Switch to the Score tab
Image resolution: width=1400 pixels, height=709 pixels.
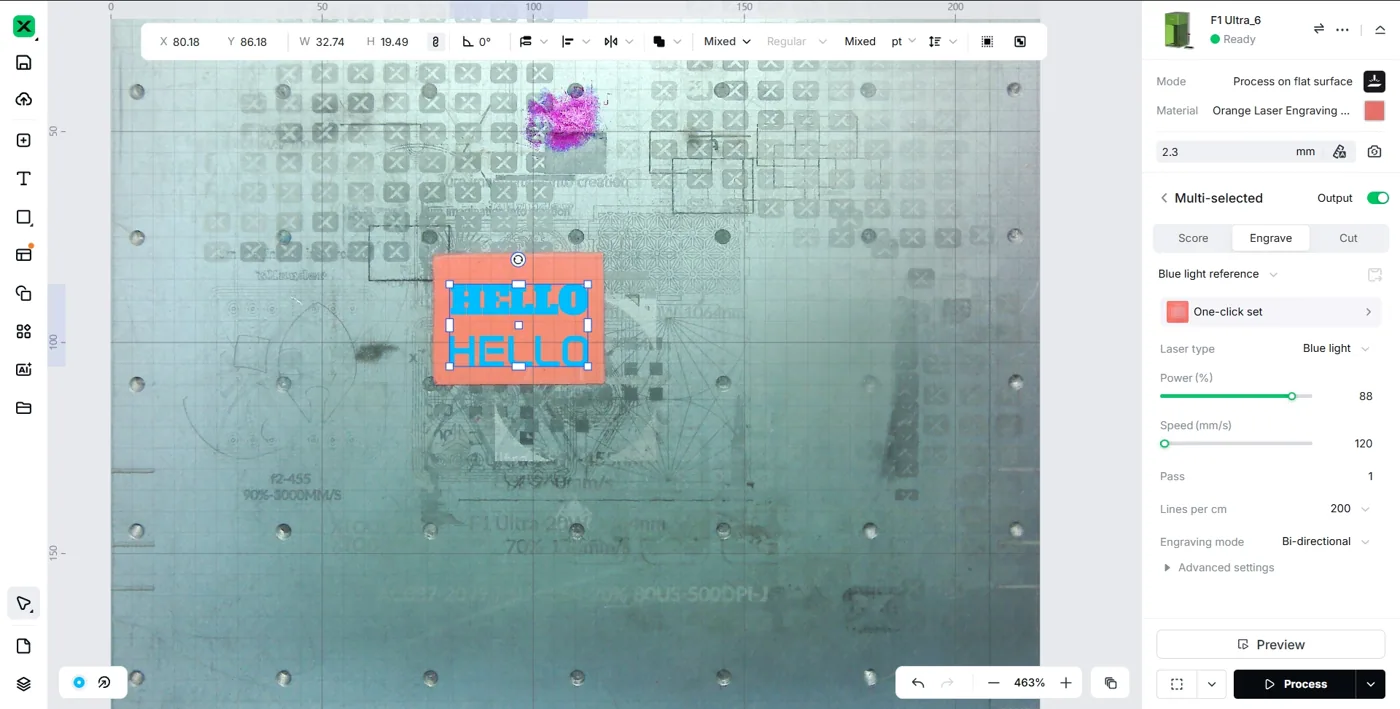coord(1193,238)
